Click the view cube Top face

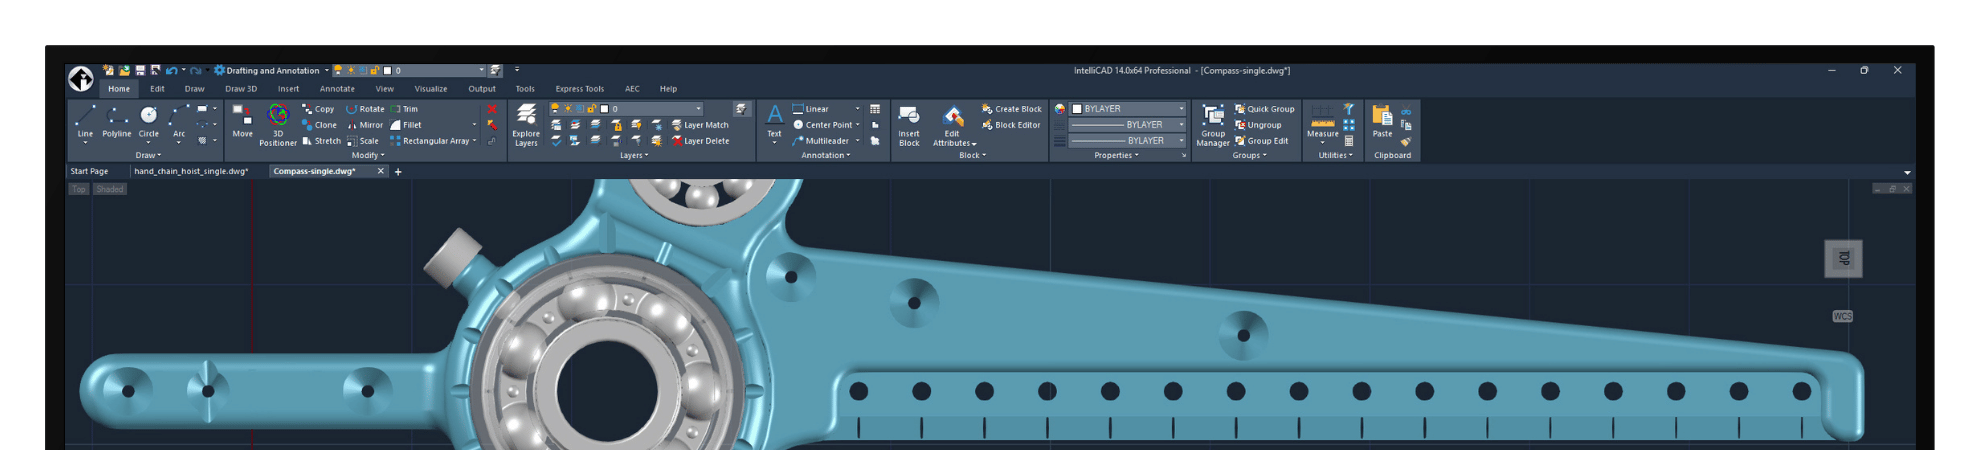(x=1843, y=259)
